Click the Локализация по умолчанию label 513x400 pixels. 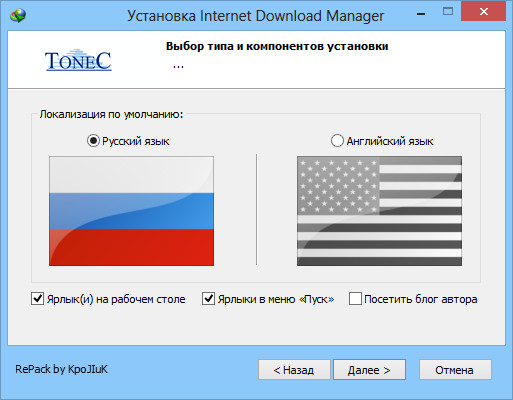point(111,114)
